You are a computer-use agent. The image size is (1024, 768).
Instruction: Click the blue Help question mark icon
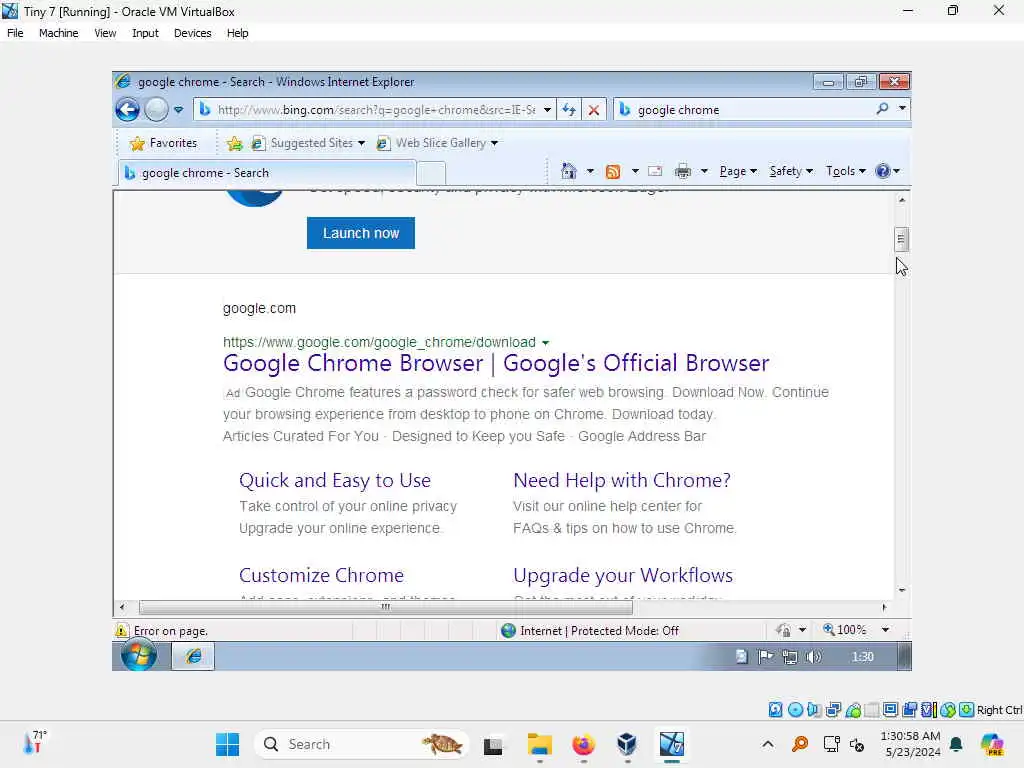[x=883, y=171]
